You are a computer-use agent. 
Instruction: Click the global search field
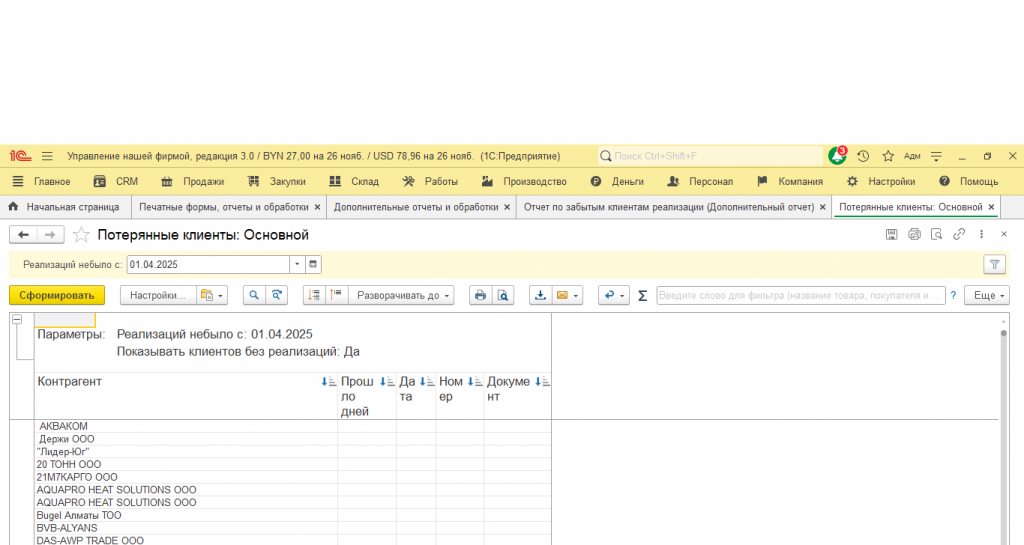pos(711,156)
